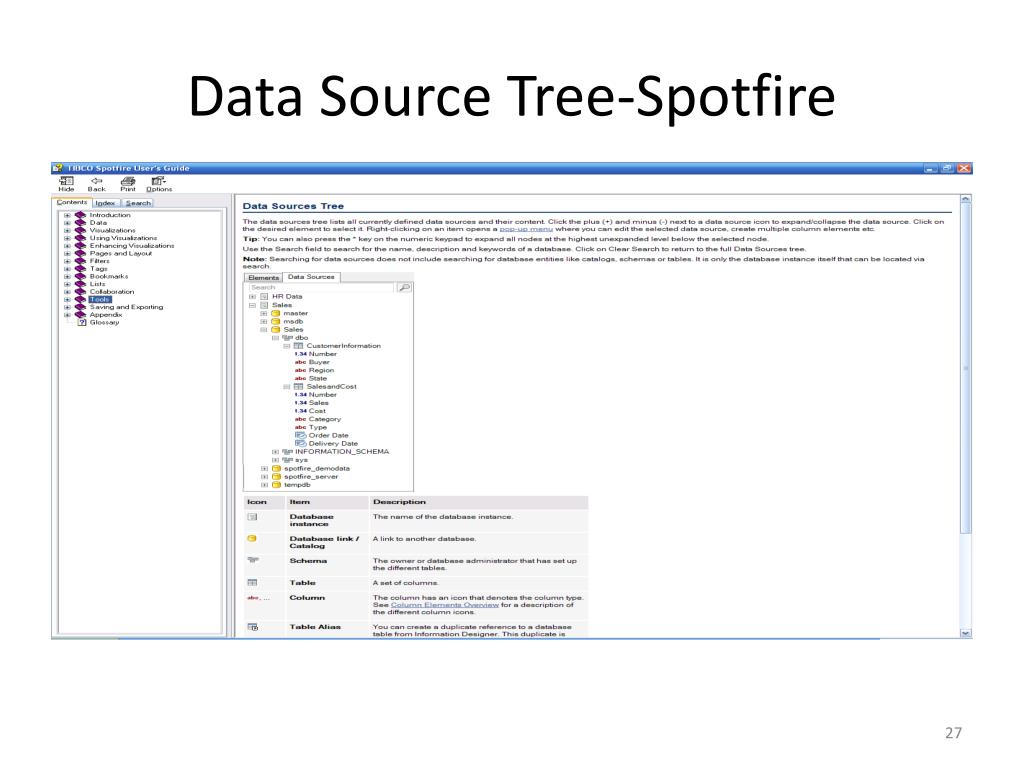Select the Region column
Viewport: 1024px width, 768px height.
(321, 370)
